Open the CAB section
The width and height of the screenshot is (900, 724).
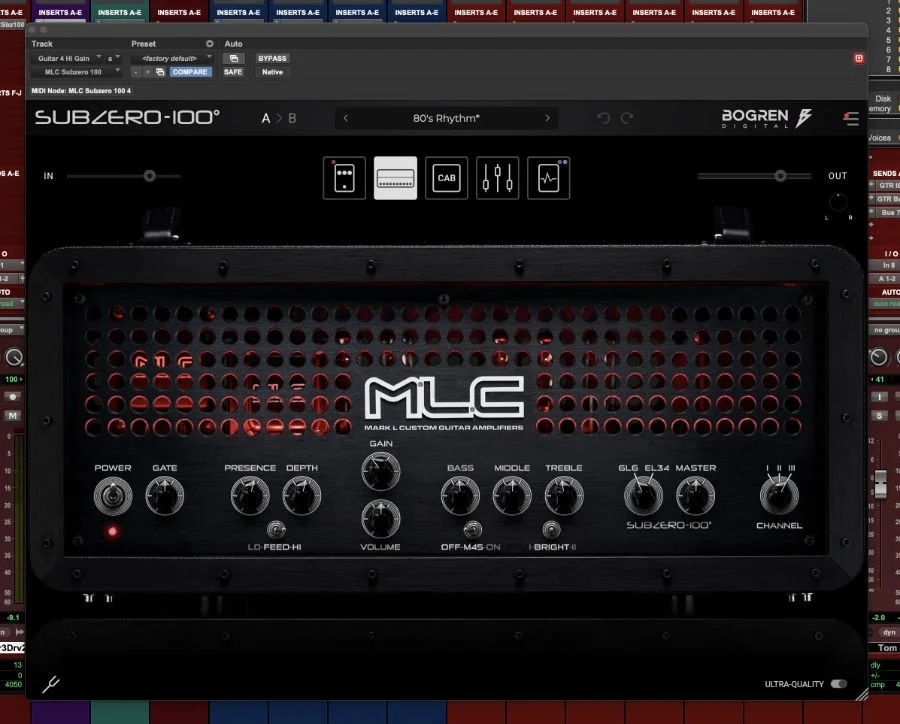(x=446, y=177)
